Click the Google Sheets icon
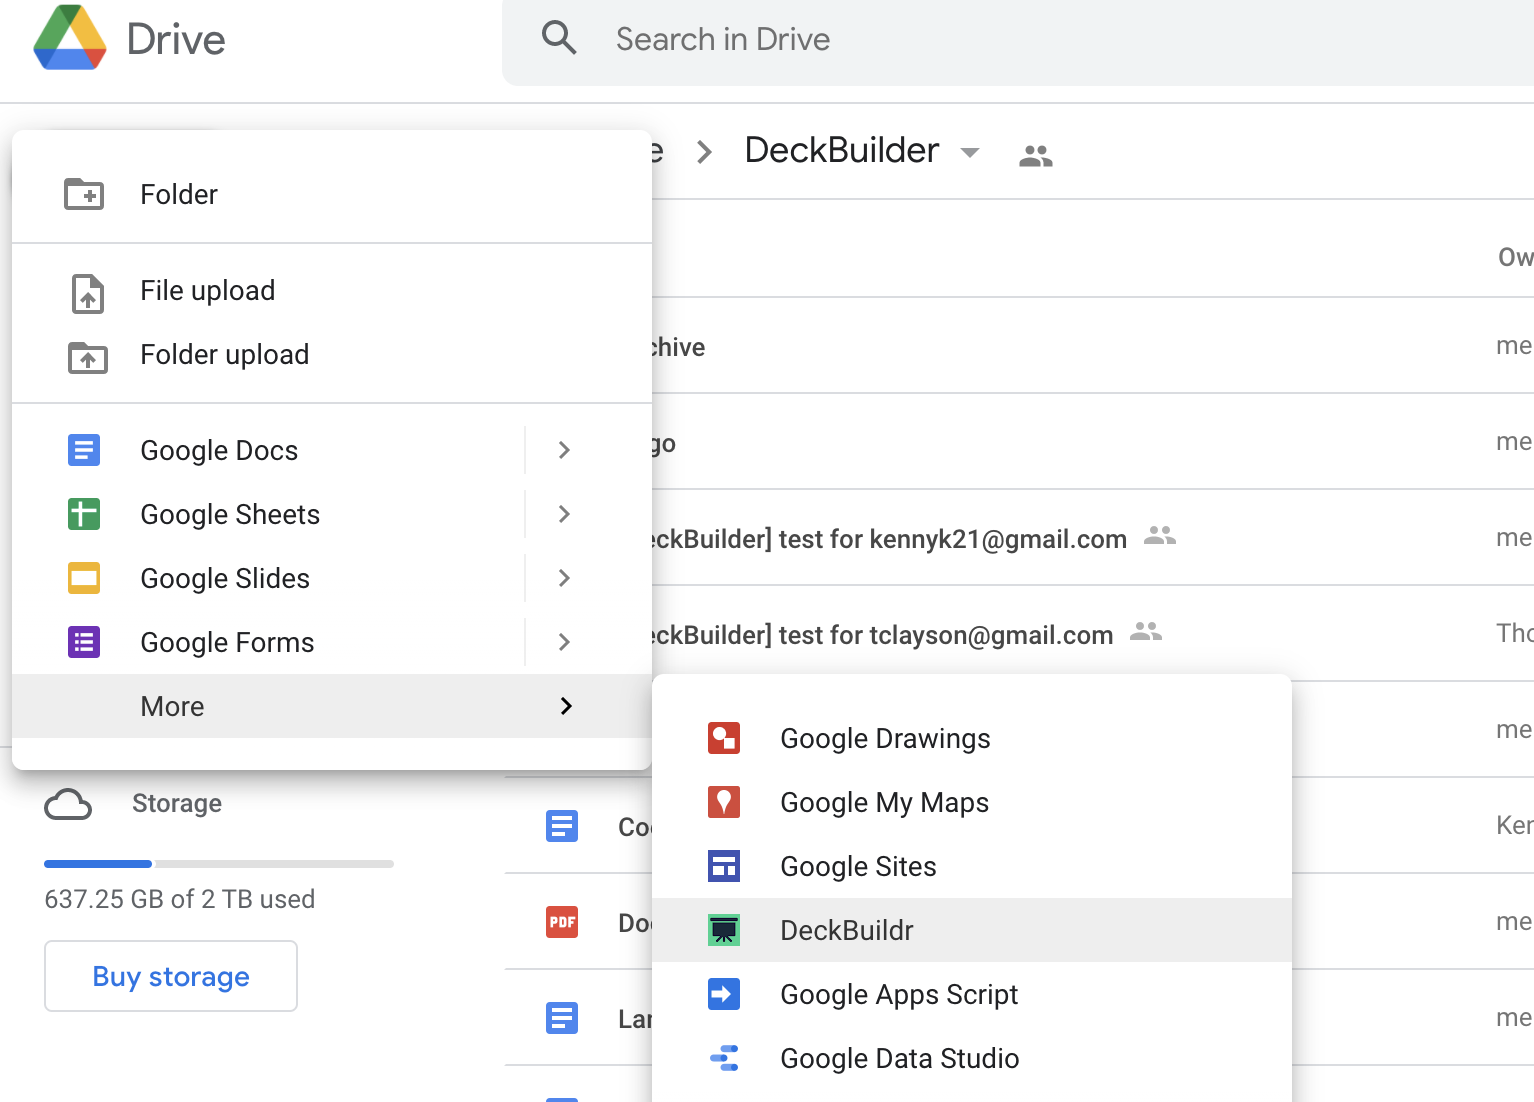 [84, 514]
